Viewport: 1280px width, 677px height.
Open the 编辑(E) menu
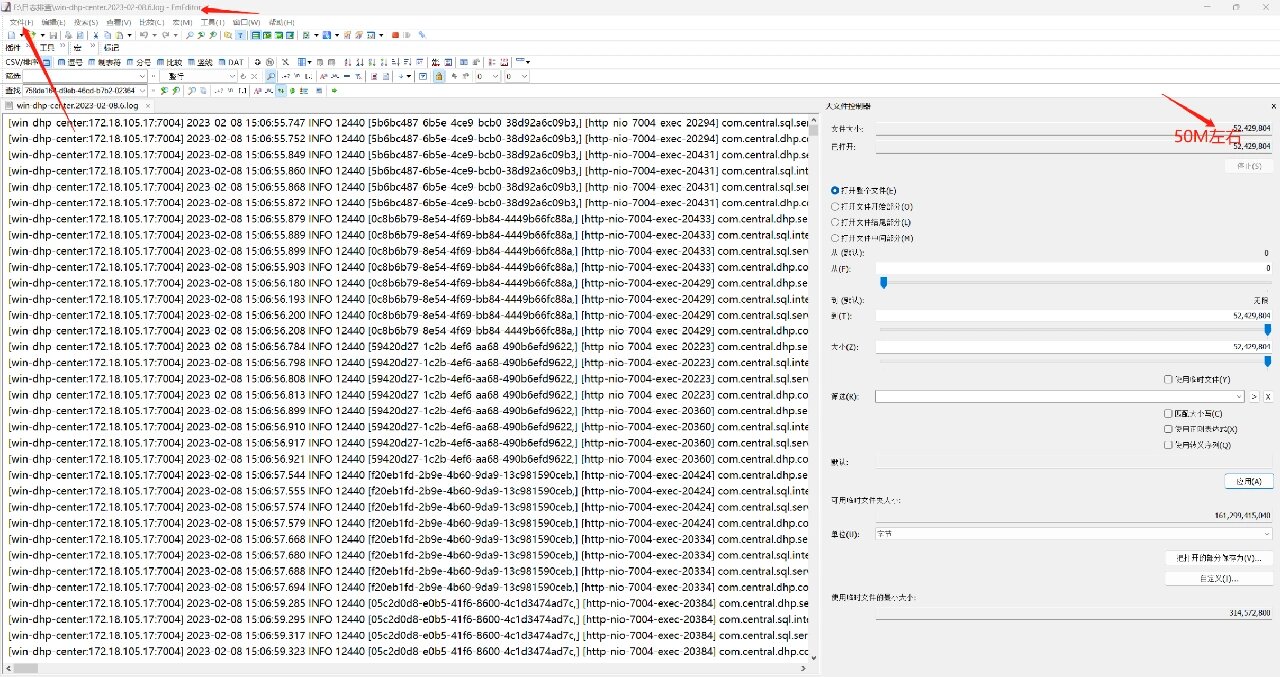(x=53, y=22)
